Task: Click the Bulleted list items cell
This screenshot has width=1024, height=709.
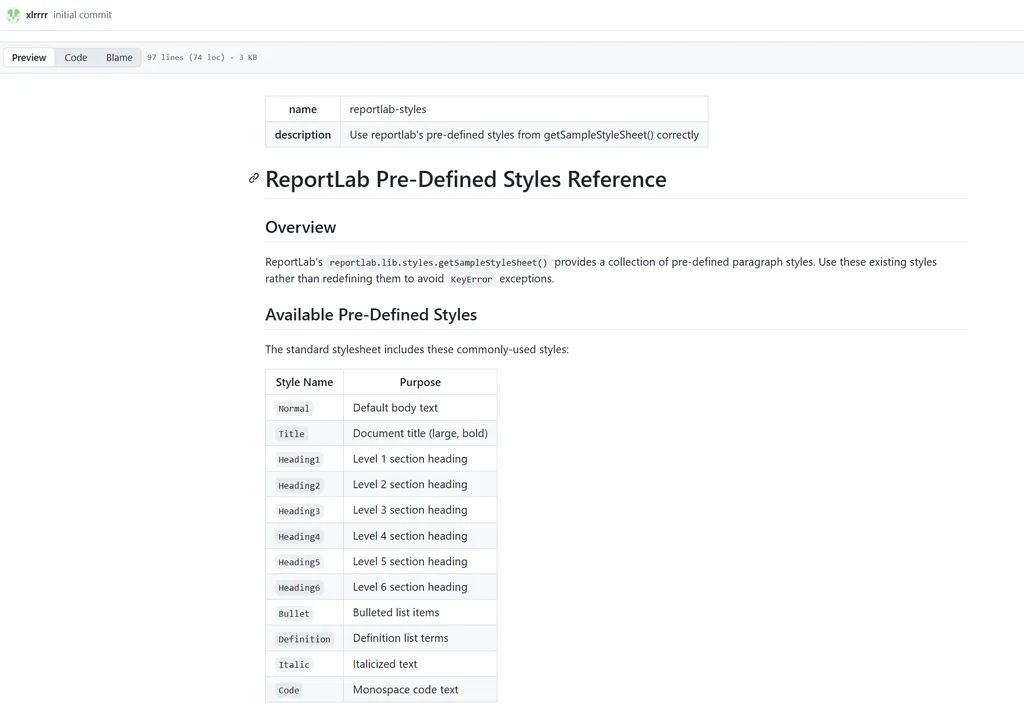Action: pos(420,613)
